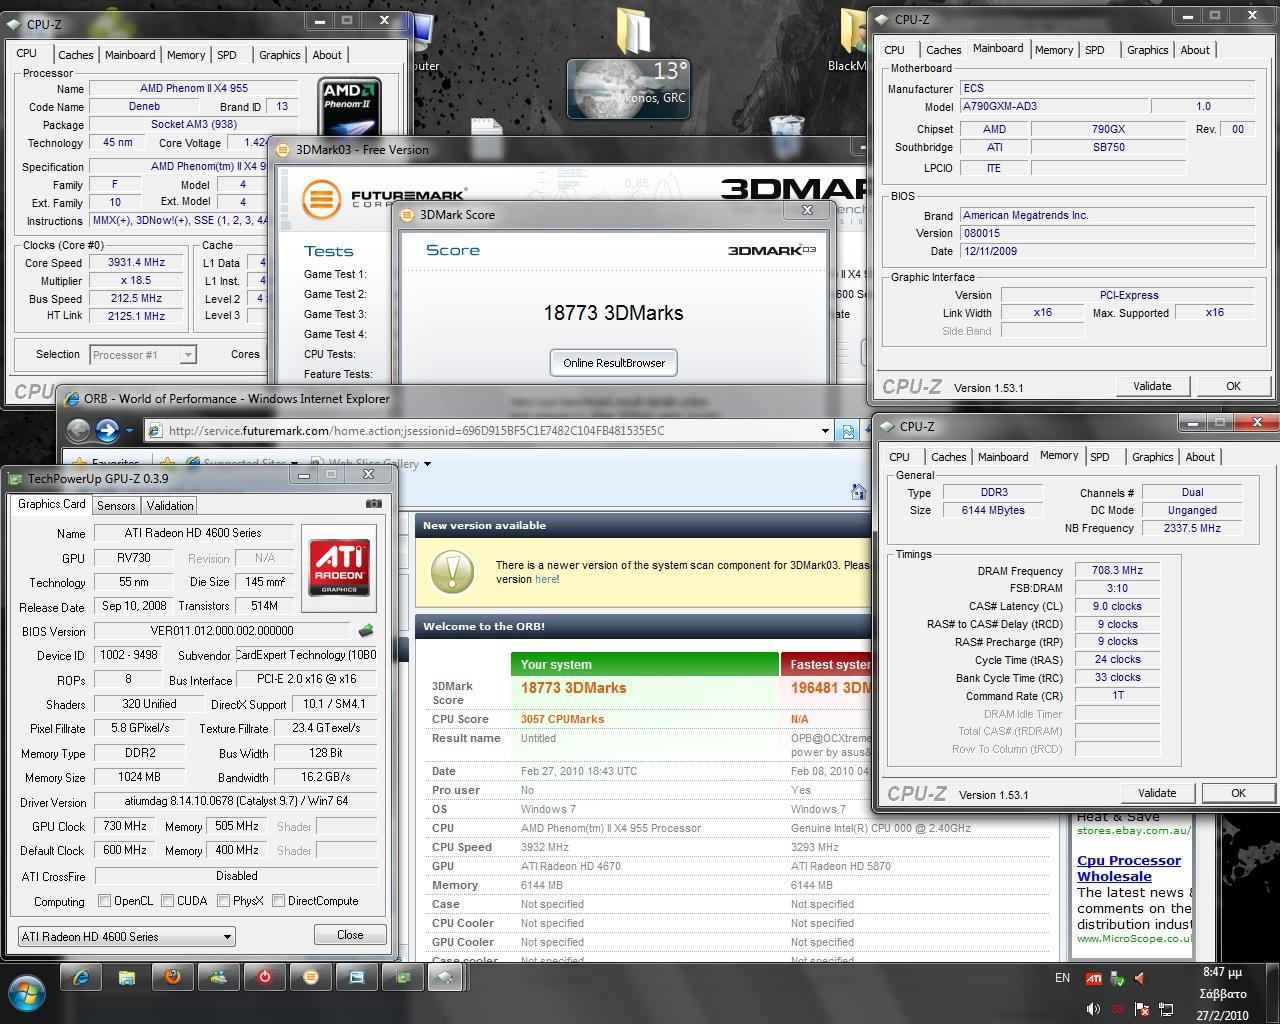This screenshot has width=1280, height=1024.
Task: Open Windows Live Messenger taskbar icon
Action: (219, 977)
